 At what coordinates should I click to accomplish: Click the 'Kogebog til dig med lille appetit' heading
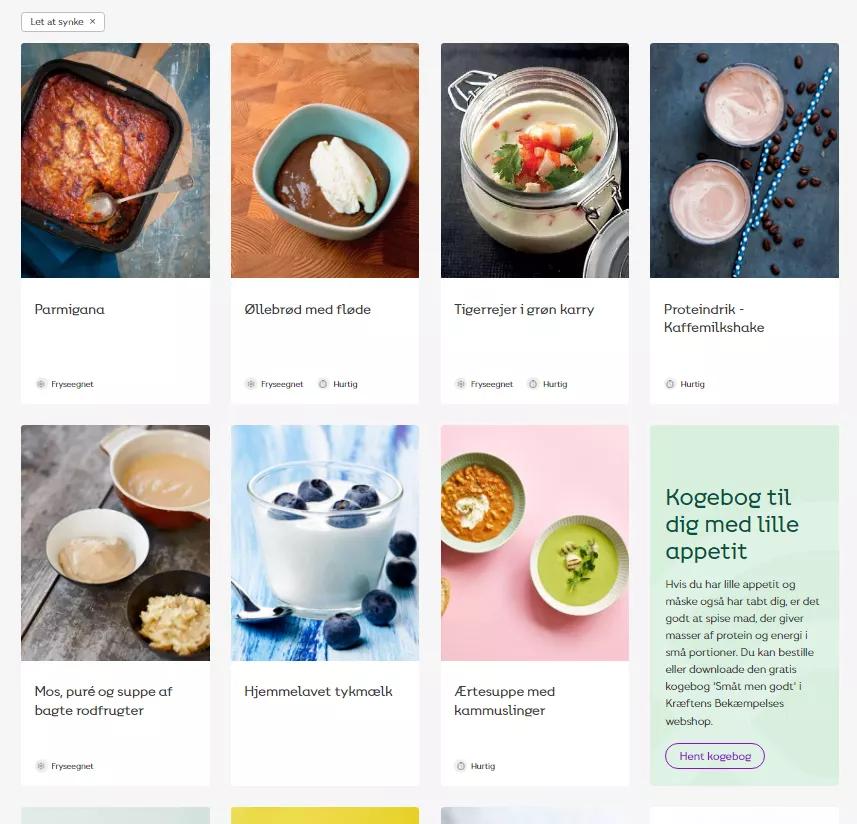pyautogui.click(x=732, y=524)
